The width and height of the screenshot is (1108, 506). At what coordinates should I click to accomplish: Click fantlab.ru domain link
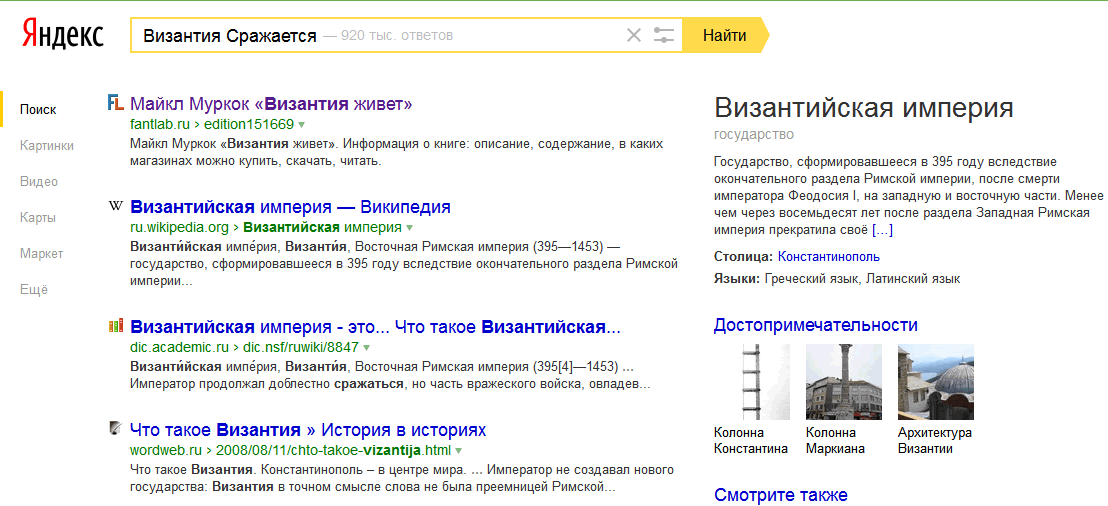coord(158,125)
